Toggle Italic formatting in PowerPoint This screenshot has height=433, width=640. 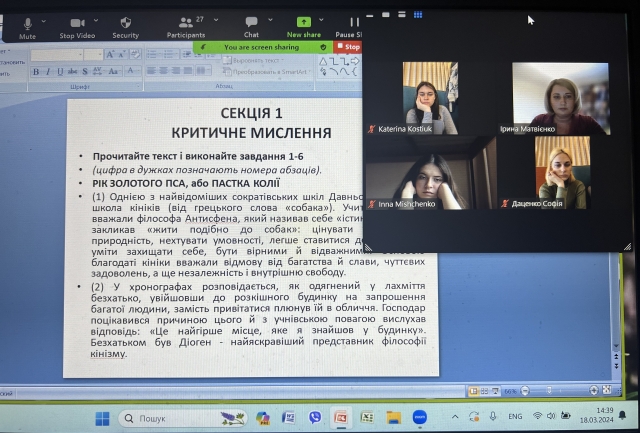point(48,72)
